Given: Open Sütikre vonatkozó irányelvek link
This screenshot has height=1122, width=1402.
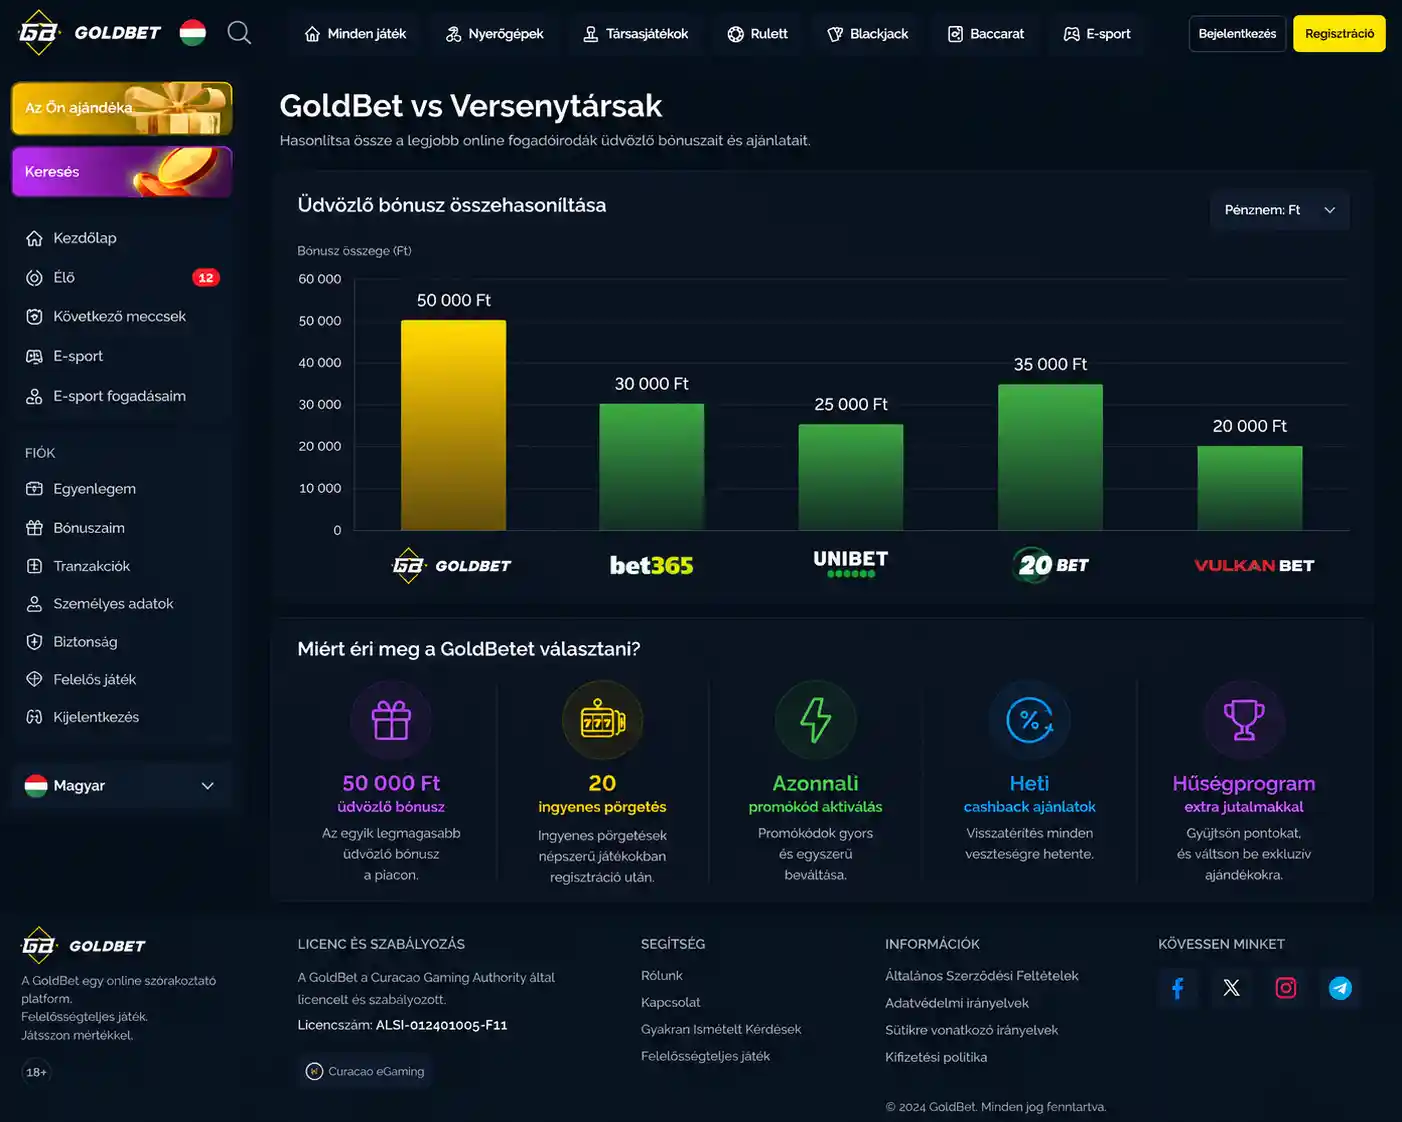Looking at the screenshot, I should click(971, 1030).
